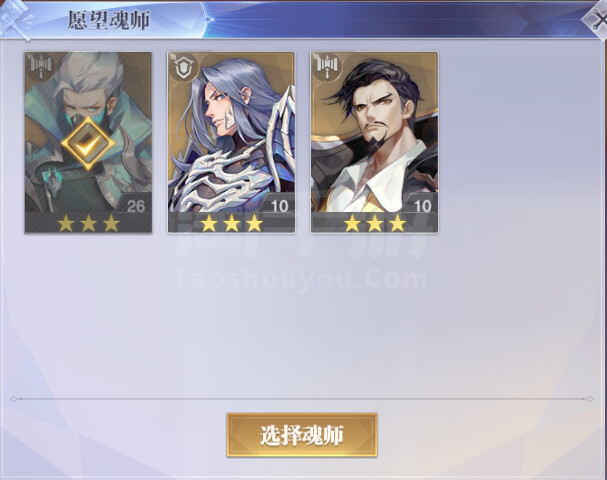Toggle the gold checkmark on the masked character
The height and width of the screenshot is (480, 607).
click(88, 144)
